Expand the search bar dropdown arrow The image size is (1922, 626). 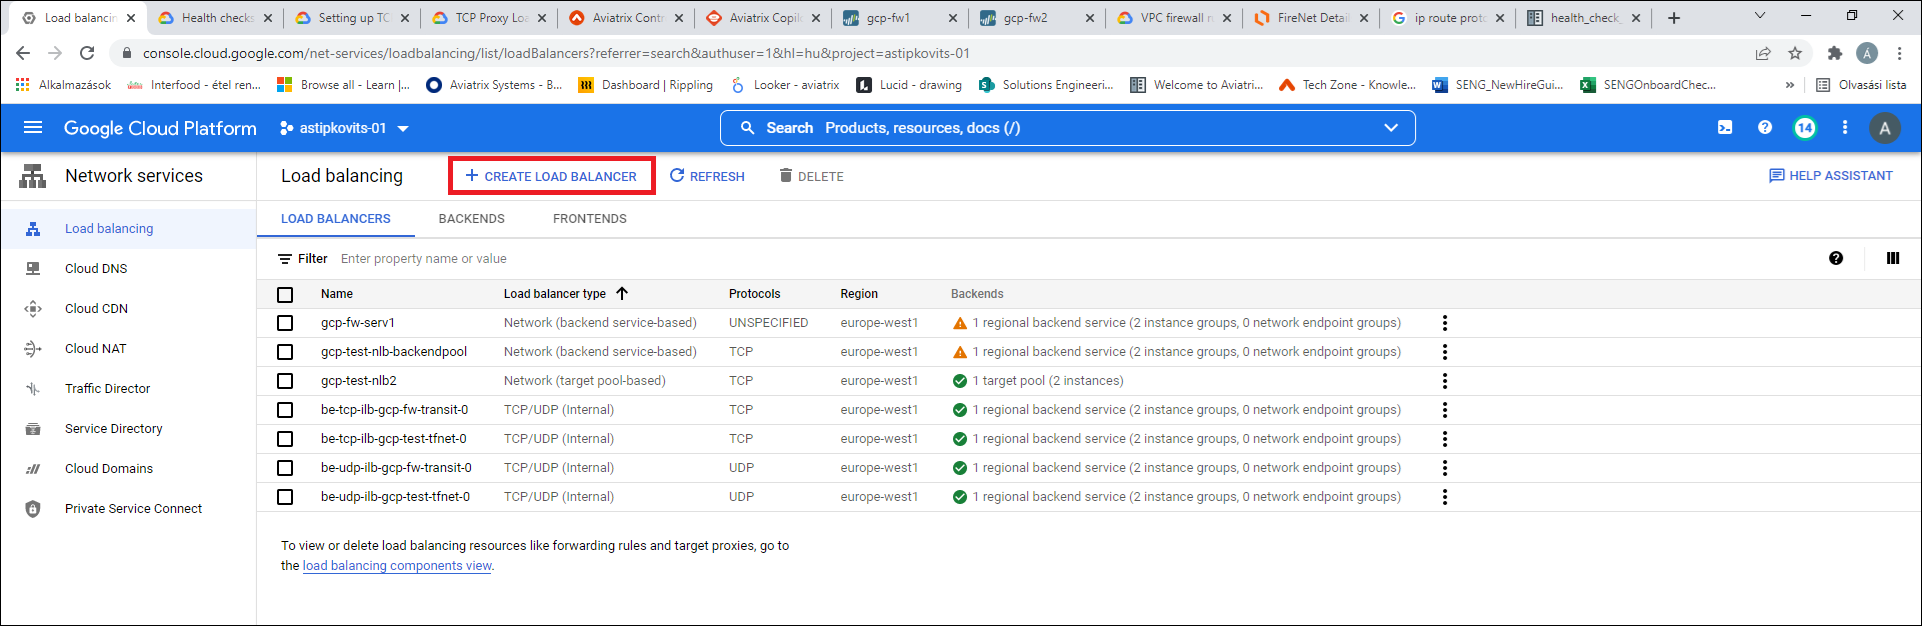[1390, 128]
